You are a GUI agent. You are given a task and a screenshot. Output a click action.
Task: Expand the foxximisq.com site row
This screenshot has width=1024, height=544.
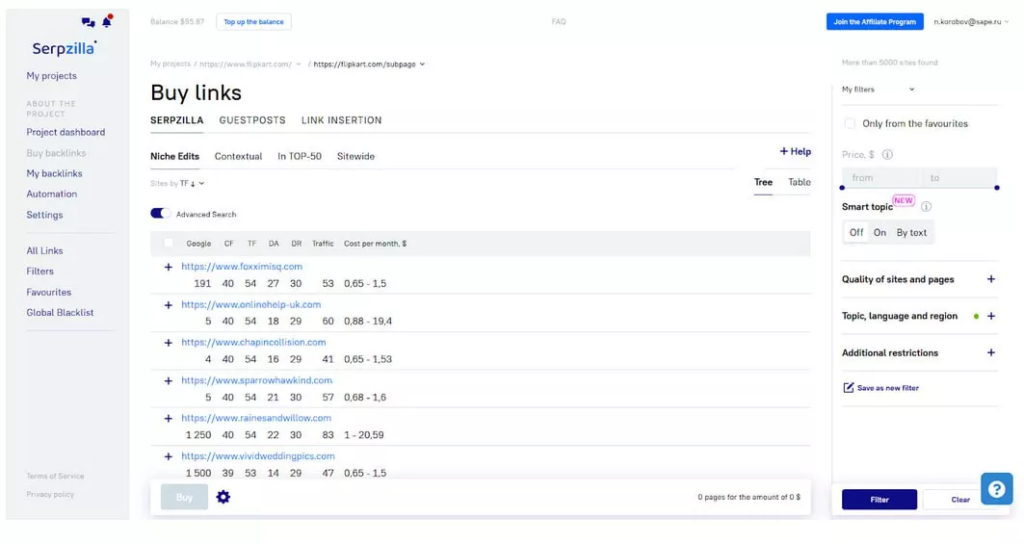coord(168,267)
